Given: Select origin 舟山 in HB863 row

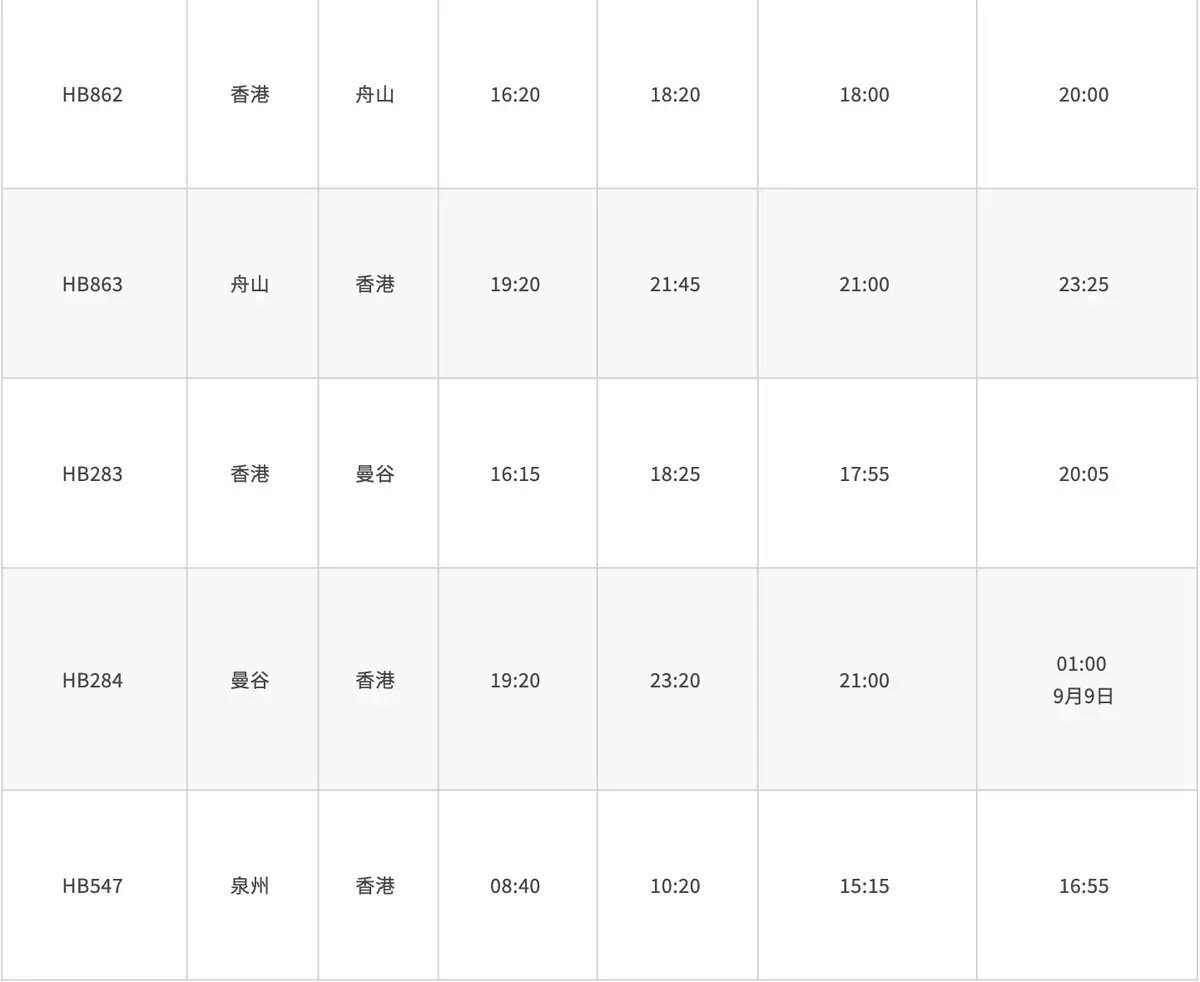Looking at the screenshot, I should pos(250,285).
